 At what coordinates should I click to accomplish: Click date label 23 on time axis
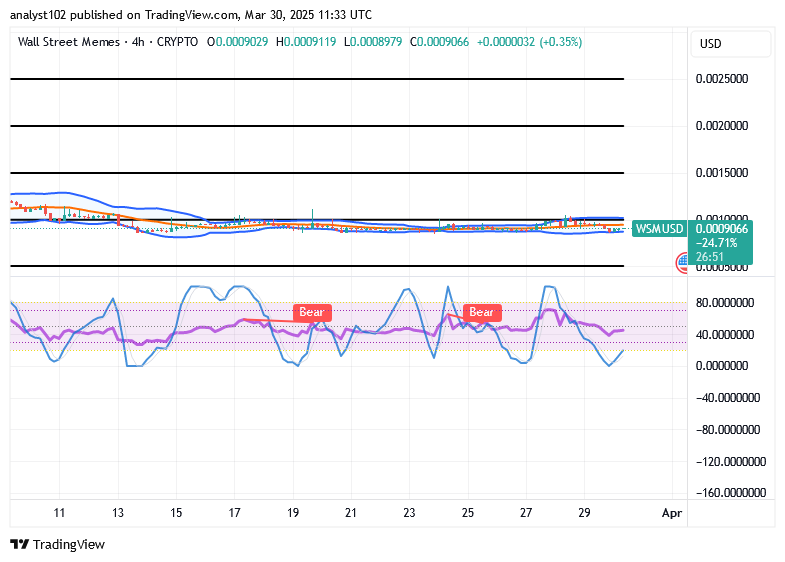tap(410, 513)
